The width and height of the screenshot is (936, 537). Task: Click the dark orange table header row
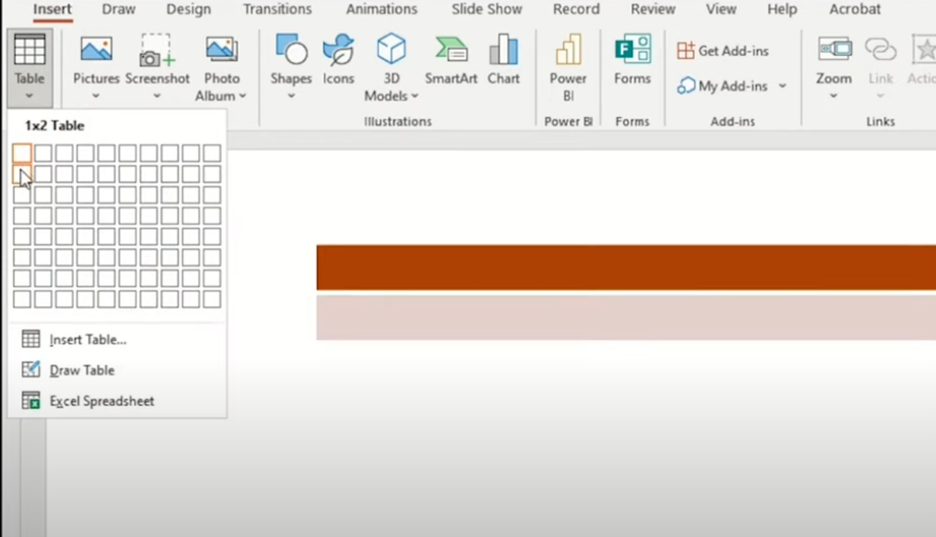625,267
